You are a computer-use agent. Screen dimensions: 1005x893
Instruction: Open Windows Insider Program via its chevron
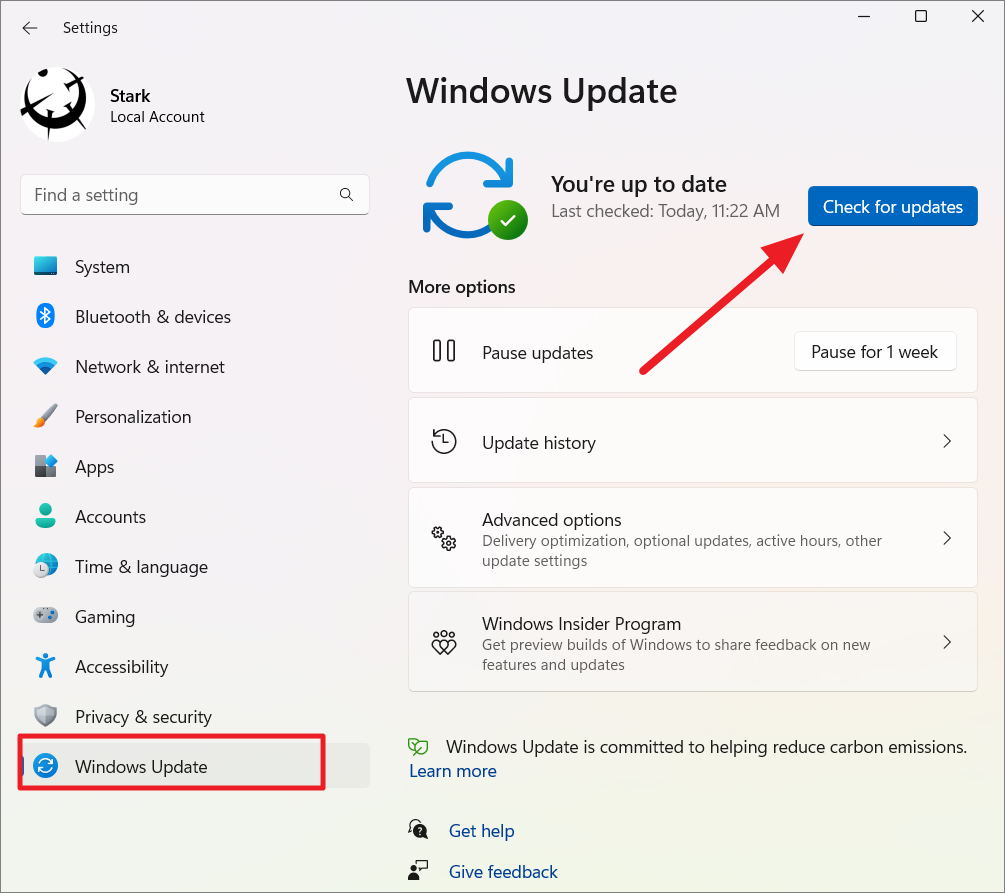pos(947,642)
